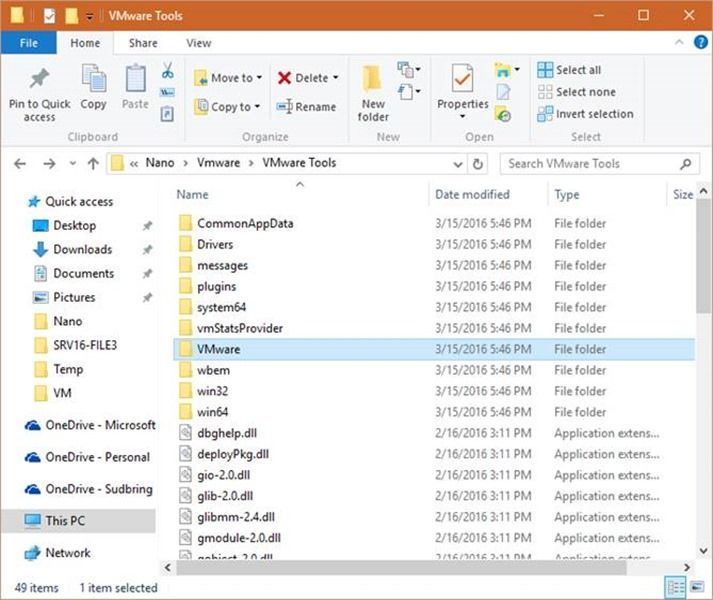713x600 pixels.
Task: Select the CommonAppData folder
Action: click(434, 223)
